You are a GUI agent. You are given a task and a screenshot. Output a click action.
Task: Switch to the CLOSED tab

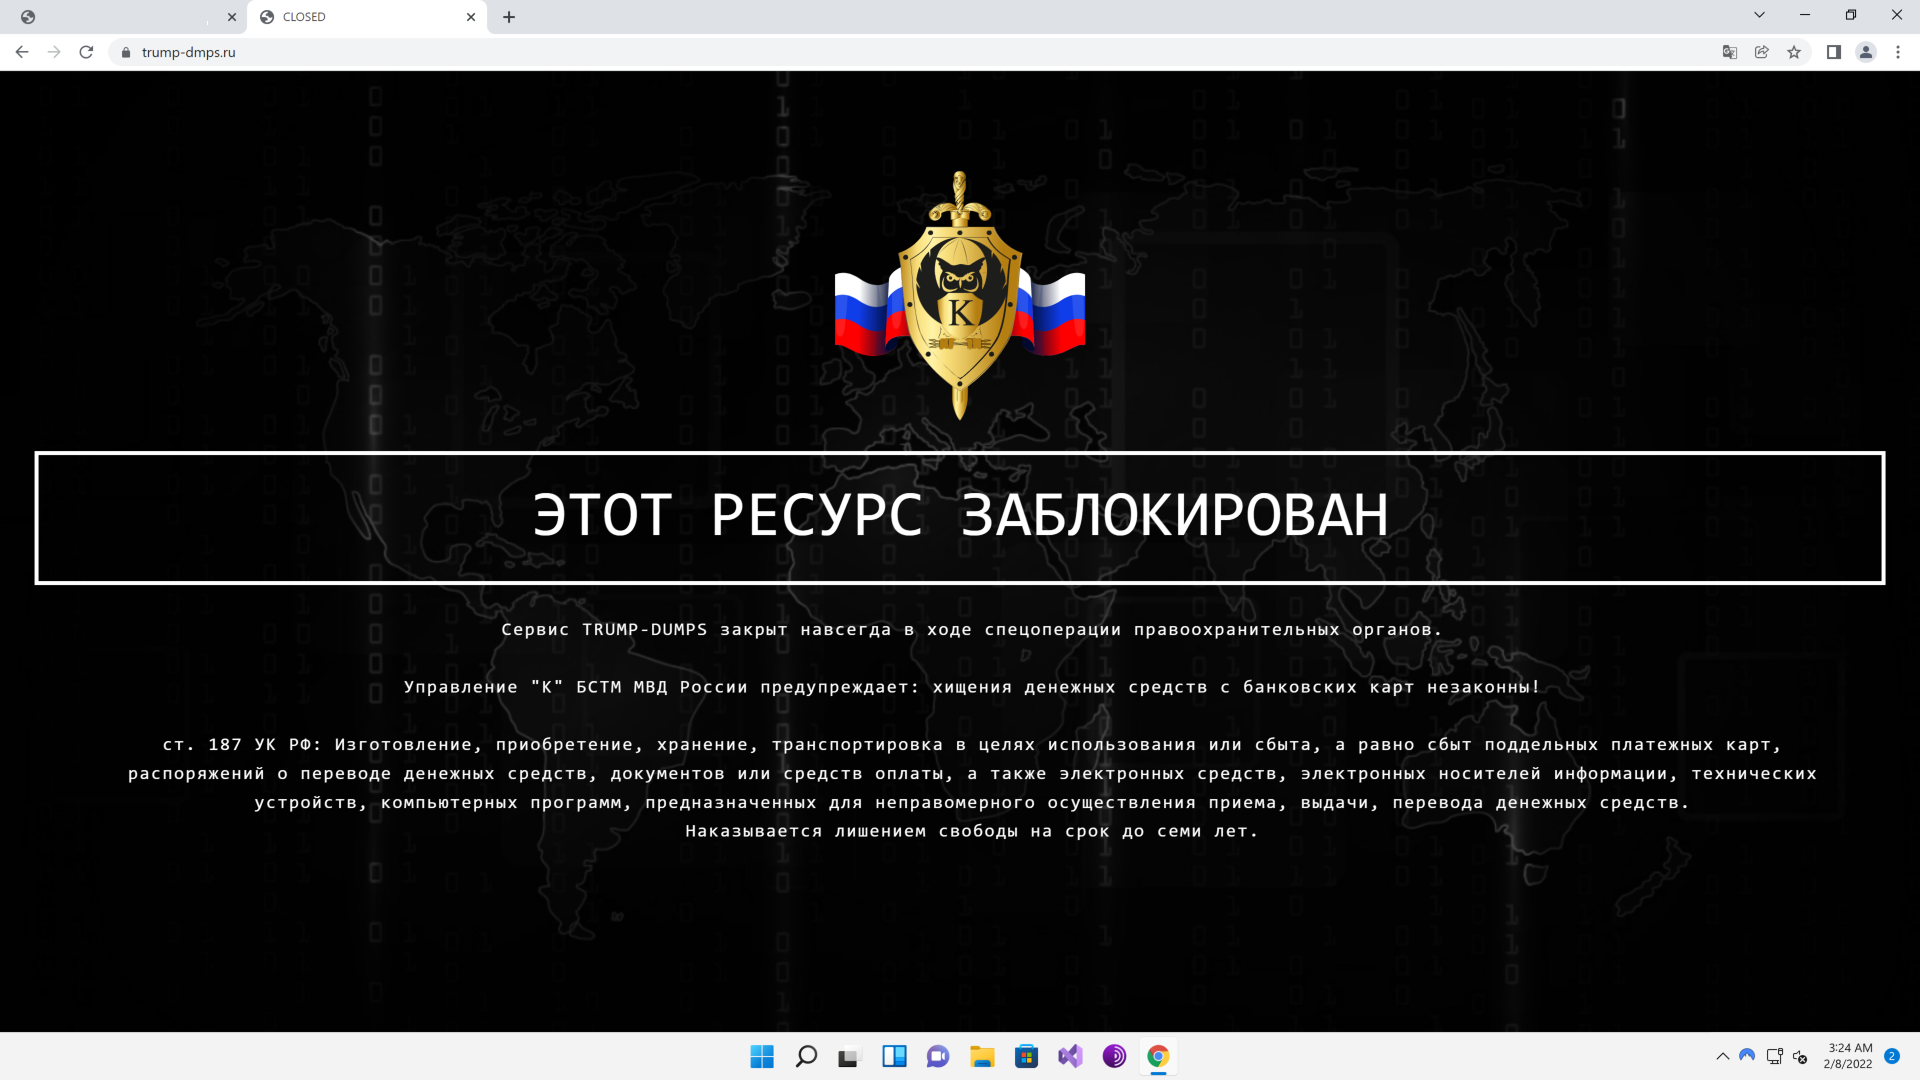coord(366,17)
